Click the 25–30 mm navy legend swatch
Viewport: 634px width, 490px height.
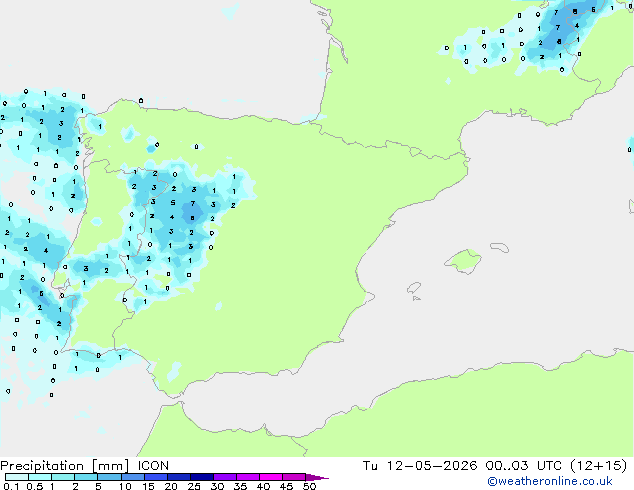point(202,477)
